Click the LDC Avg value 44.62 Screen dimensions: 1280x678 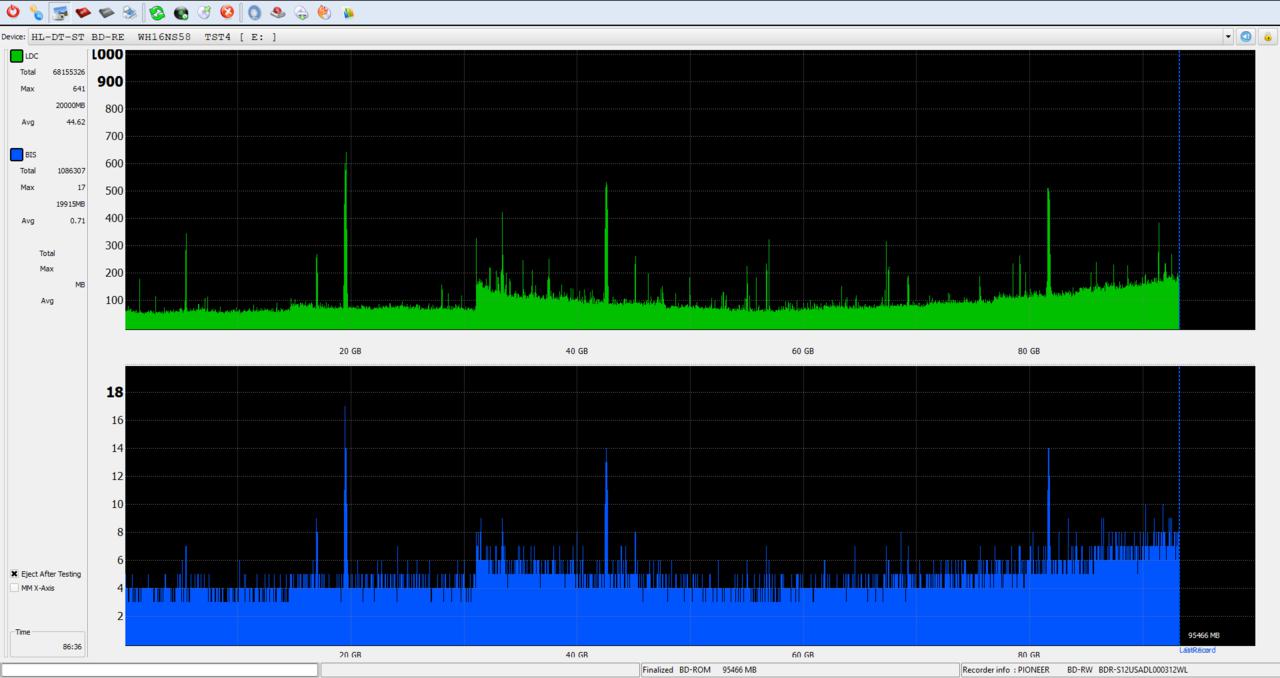coord(75,122)
